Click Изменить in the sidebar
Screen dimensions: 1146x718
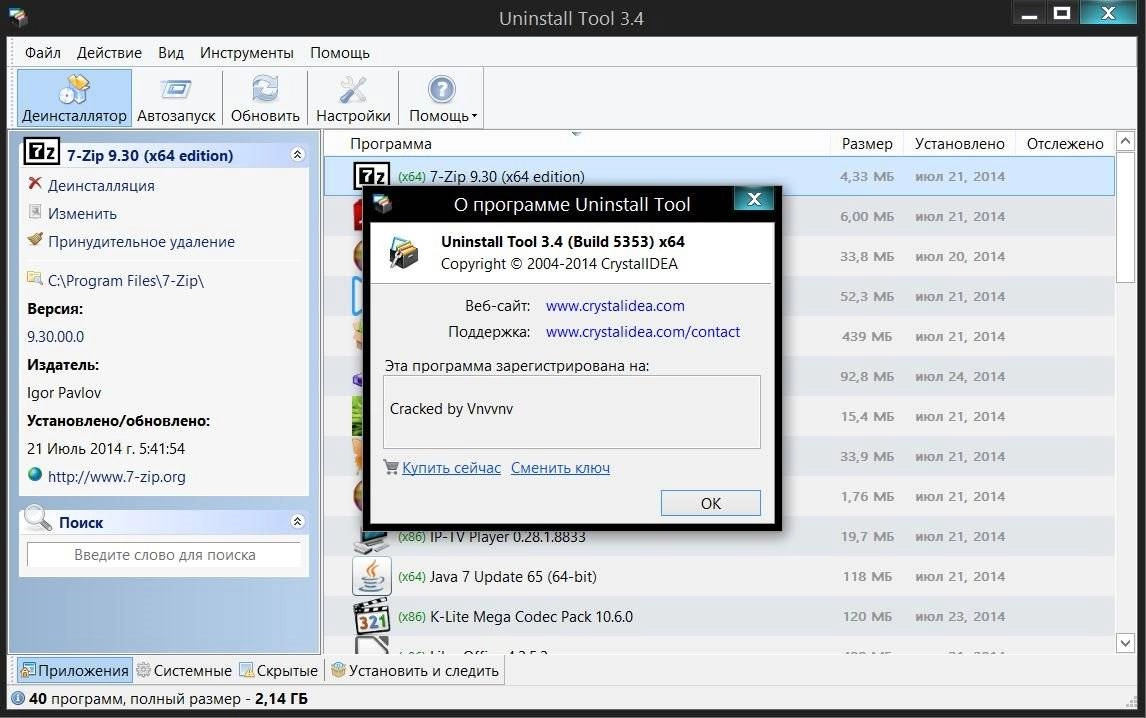click(82, 213)
